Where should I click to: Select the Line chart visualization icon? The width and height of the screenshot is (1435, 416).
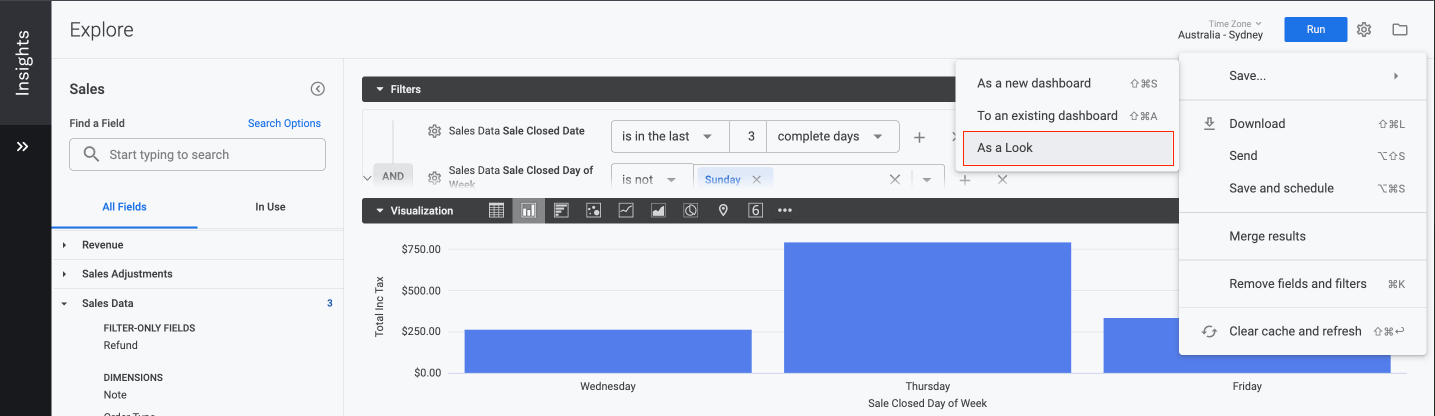click(x=626, y=211)
